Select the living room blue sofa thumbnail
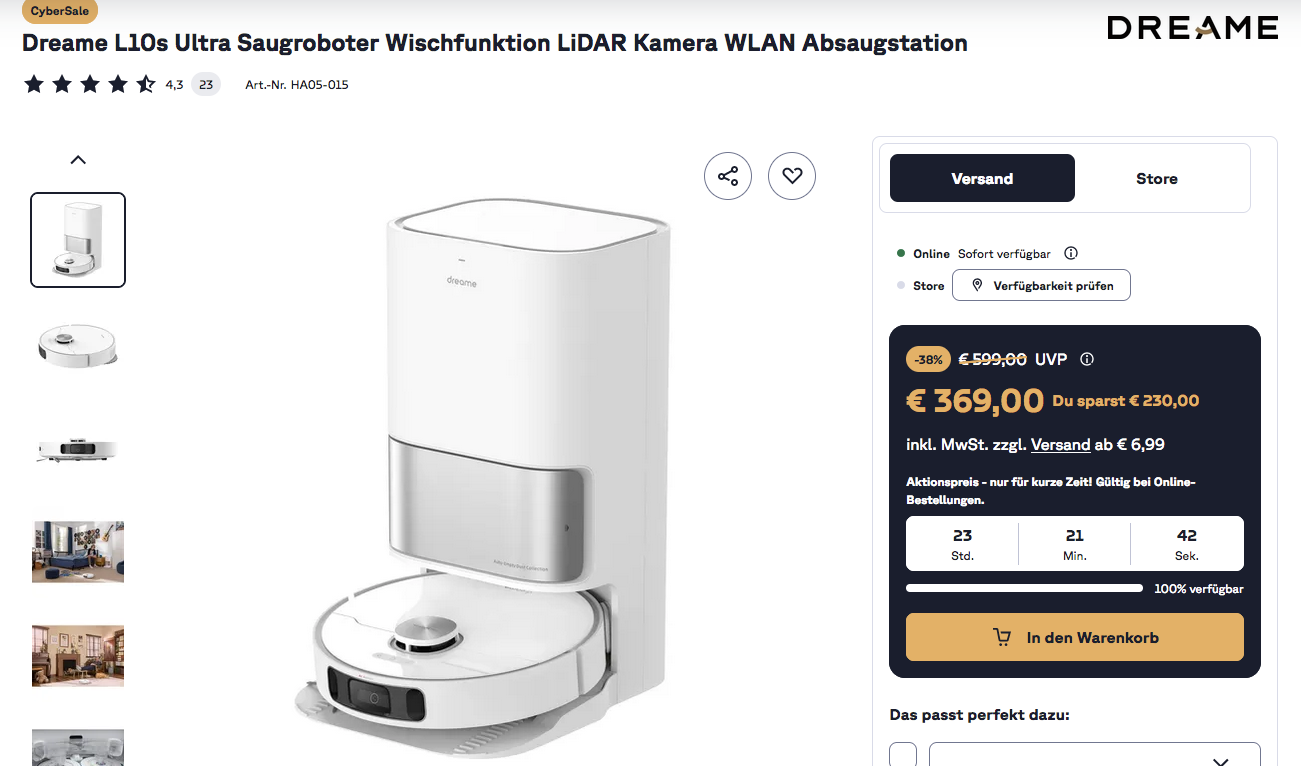Screen dimensions: 1301x766 point(78,551)
